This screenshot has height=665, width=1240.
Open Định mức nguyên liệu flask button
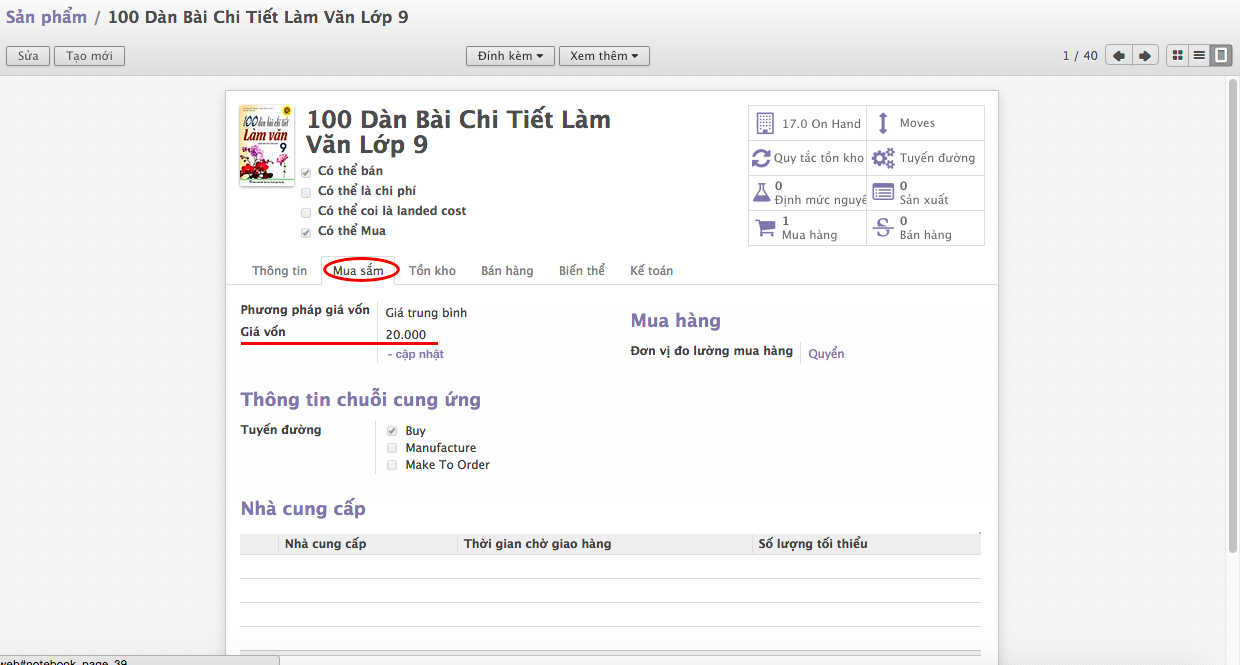[x=807, y=193]
